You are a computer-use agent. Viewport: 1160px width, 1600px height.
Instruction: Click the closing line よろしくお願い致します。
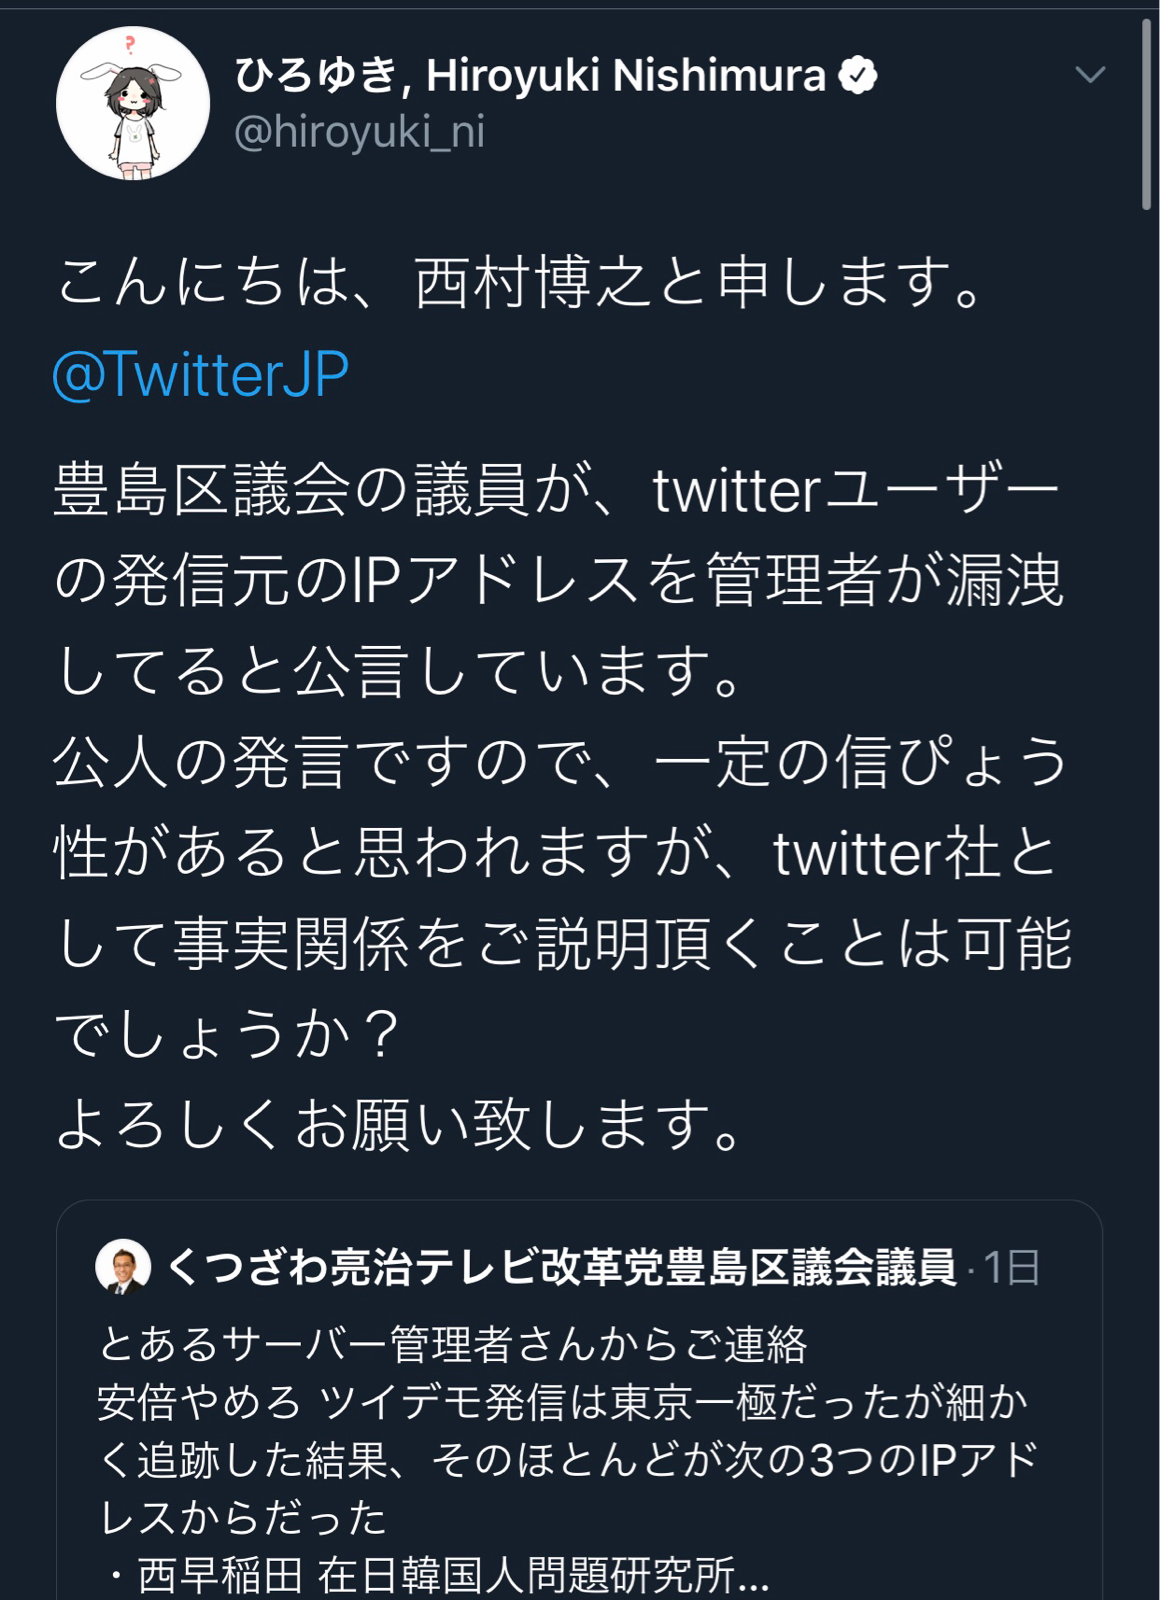click(400, 1124)
